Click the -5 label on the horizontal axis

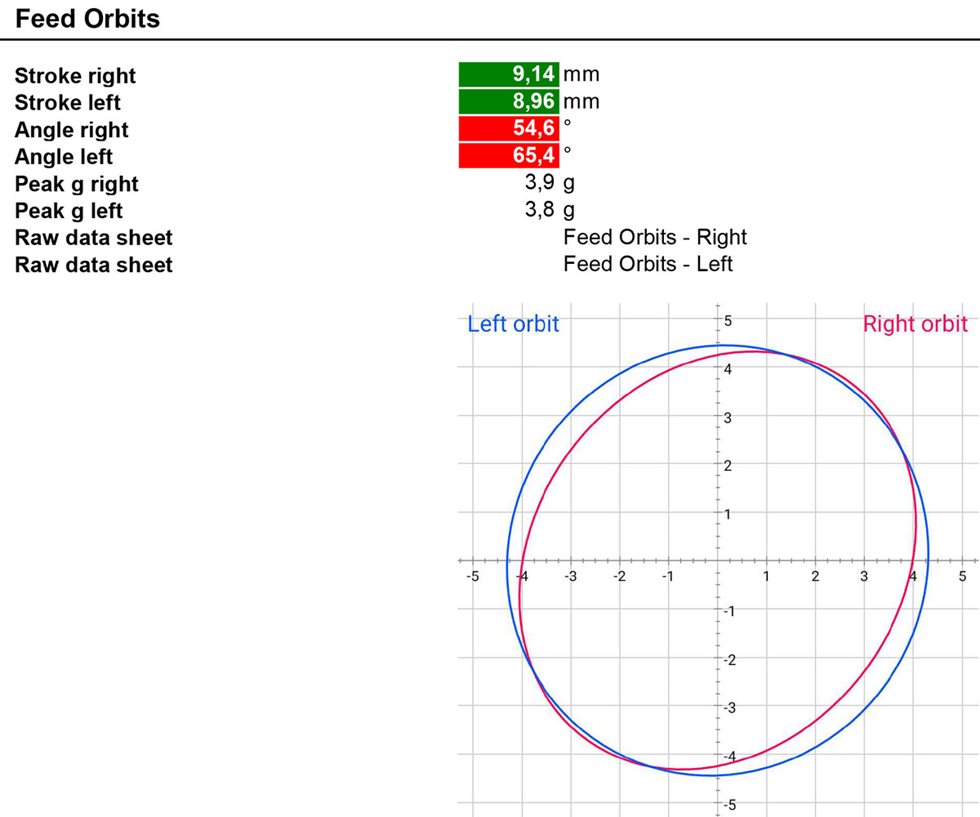pyautogui.click(x=472, y=577)
